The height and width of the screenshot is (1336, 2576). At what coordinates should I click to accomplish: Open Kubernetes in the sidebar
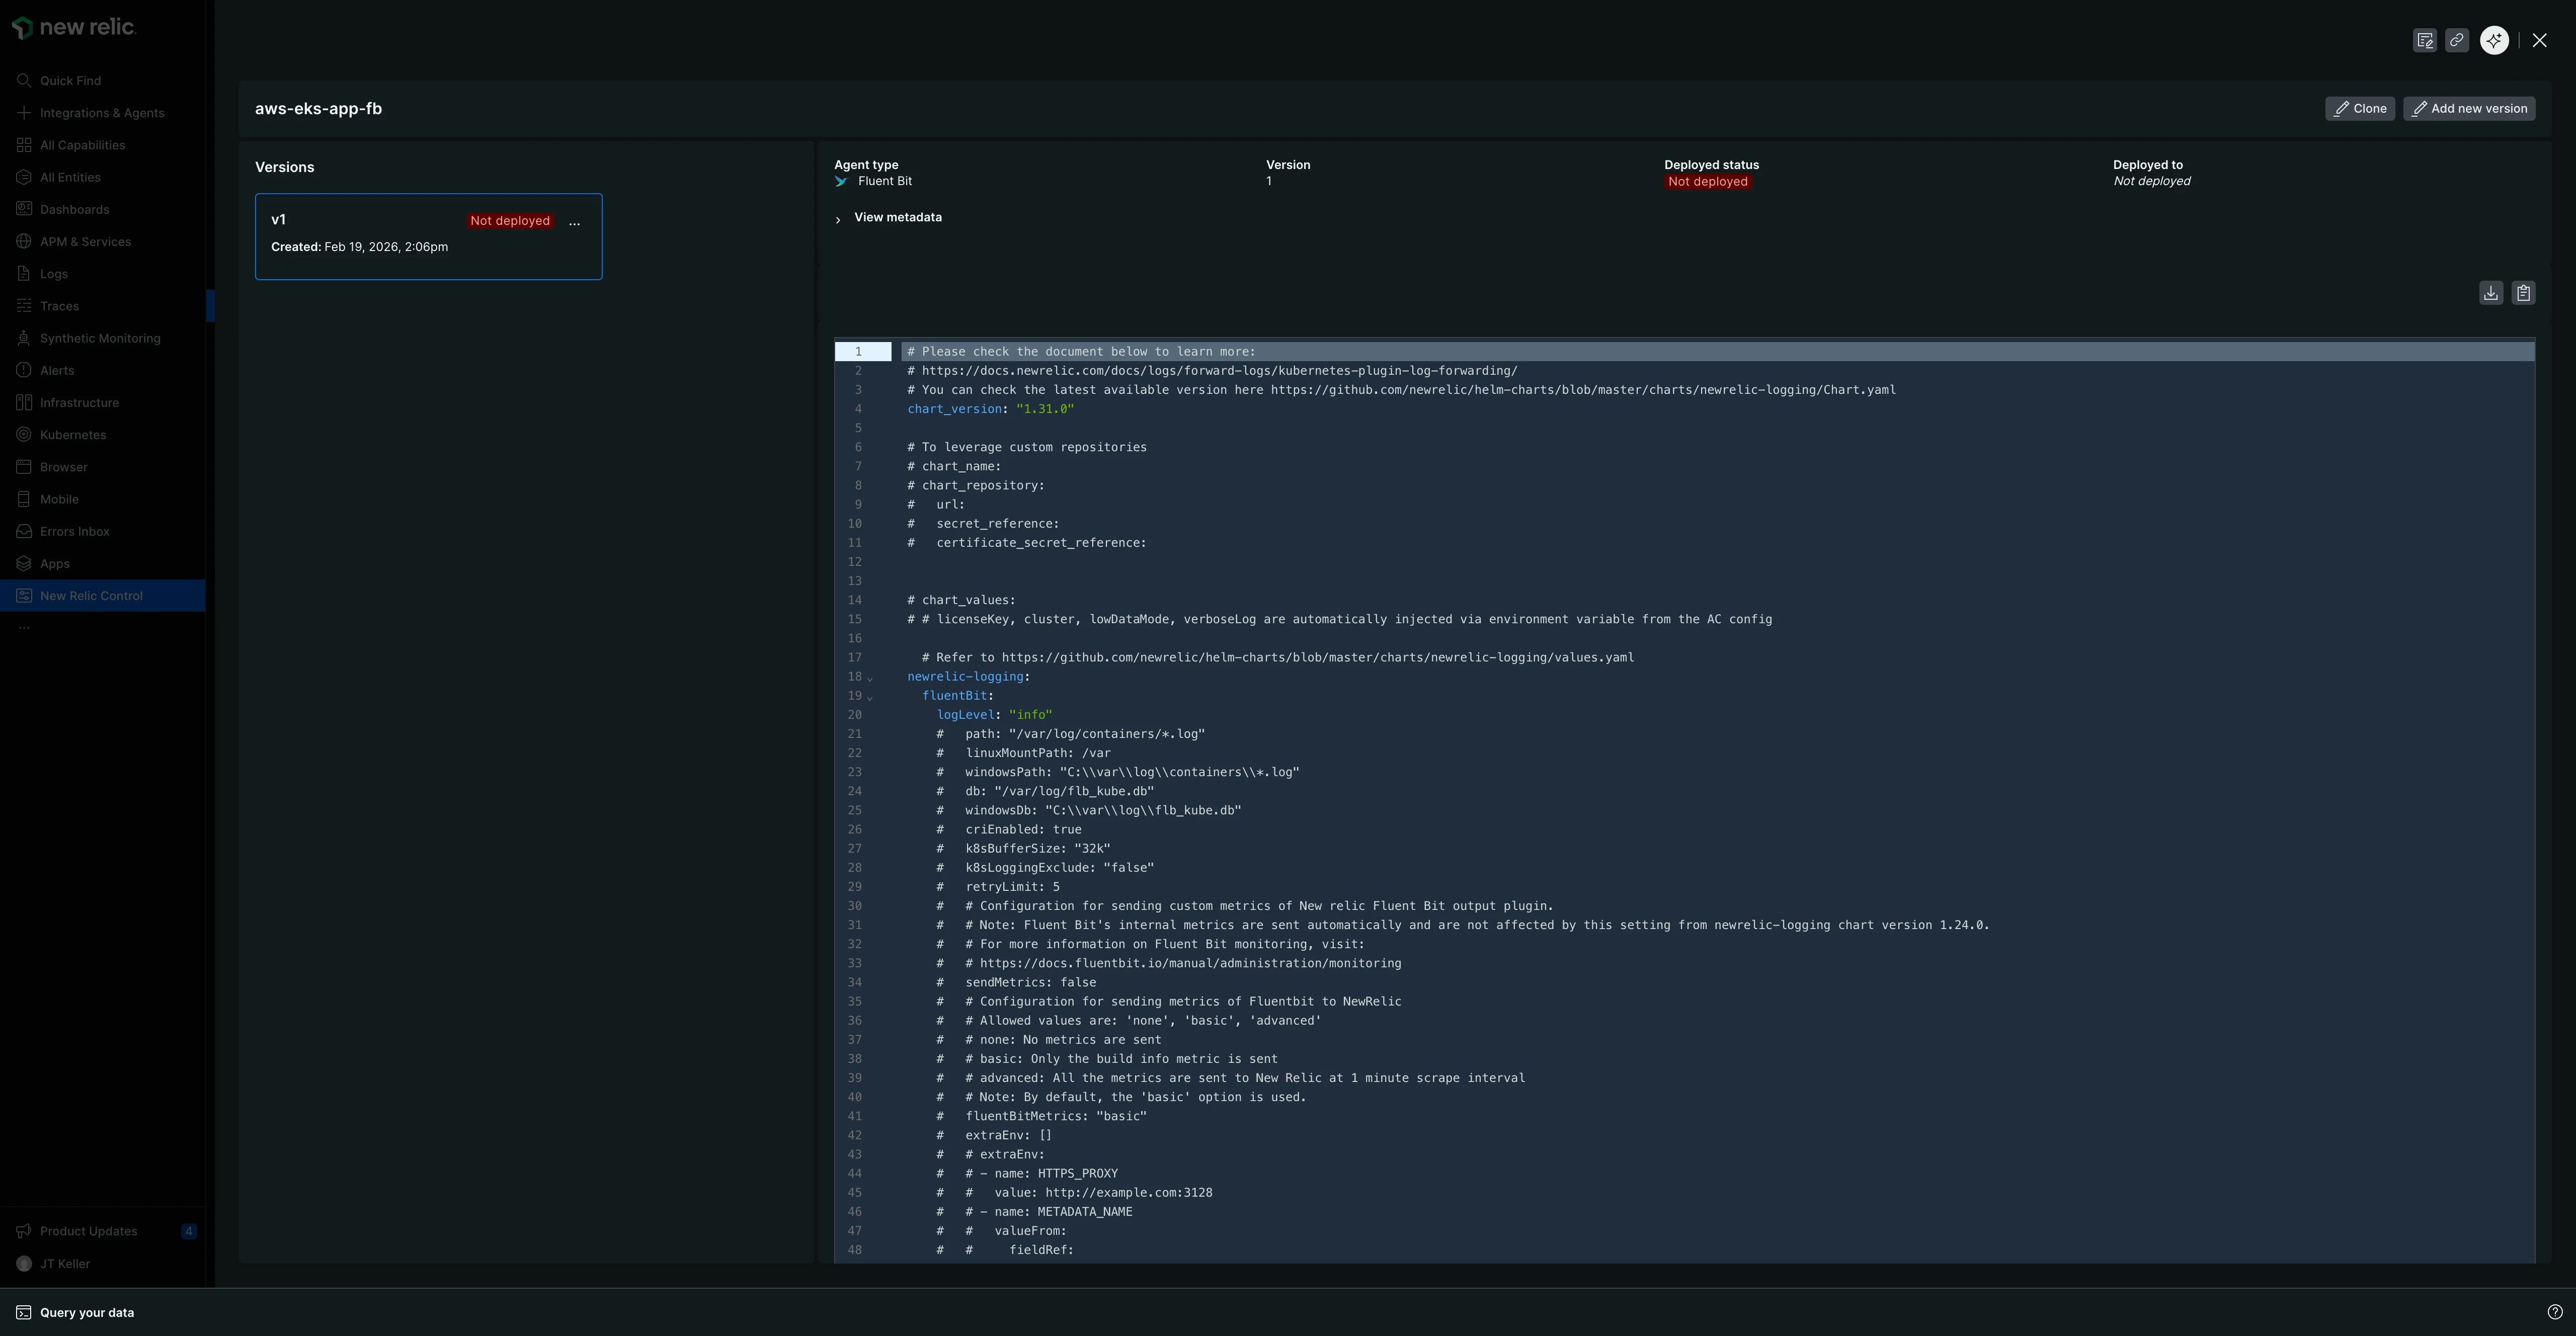tap(72, 435)
